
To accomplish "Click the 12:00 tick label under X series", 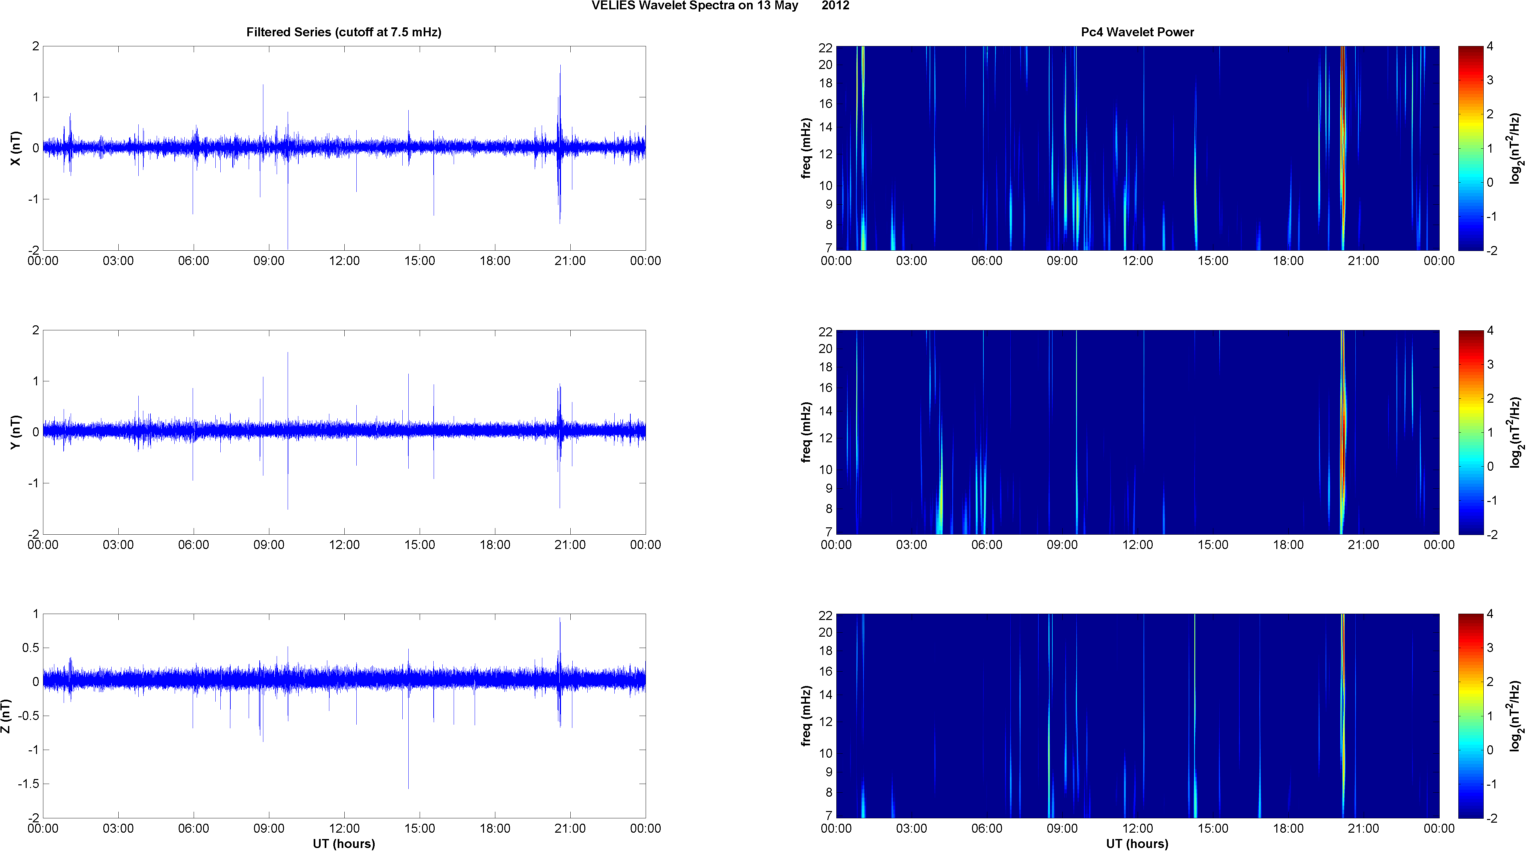I will pos(344,261).
